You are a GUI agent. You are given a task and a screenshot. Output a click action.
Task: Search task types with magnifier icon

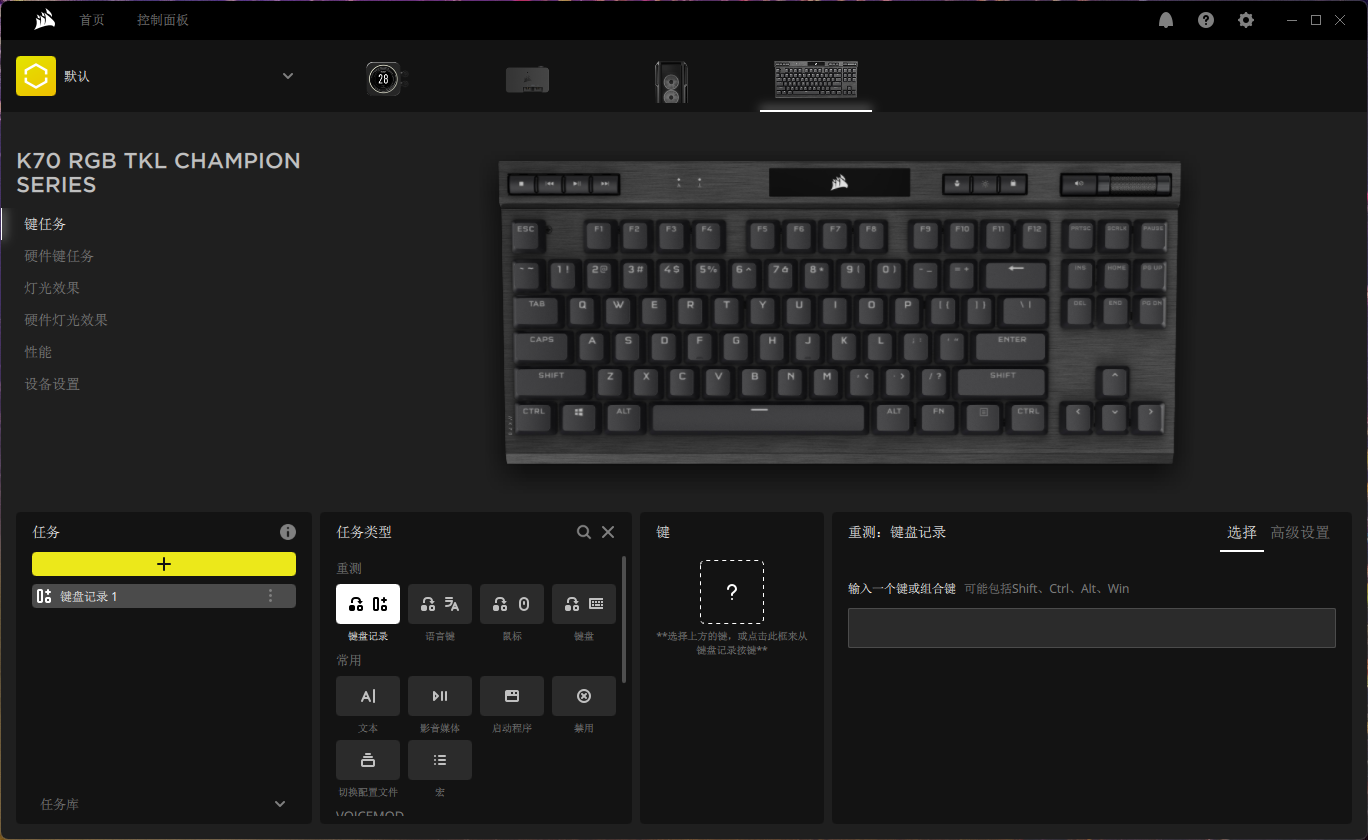(584, 532)
